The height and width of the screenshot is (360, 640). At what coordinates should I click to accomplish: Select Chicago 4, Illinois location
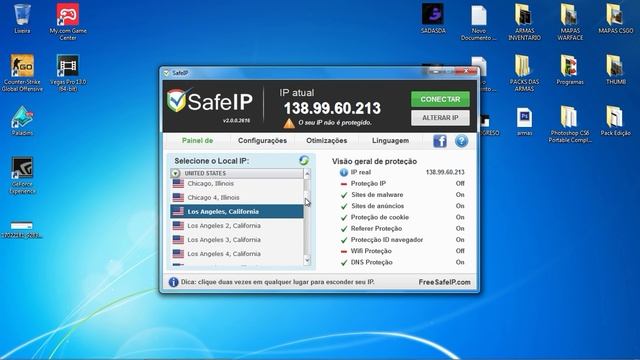[x=237, y=198]
